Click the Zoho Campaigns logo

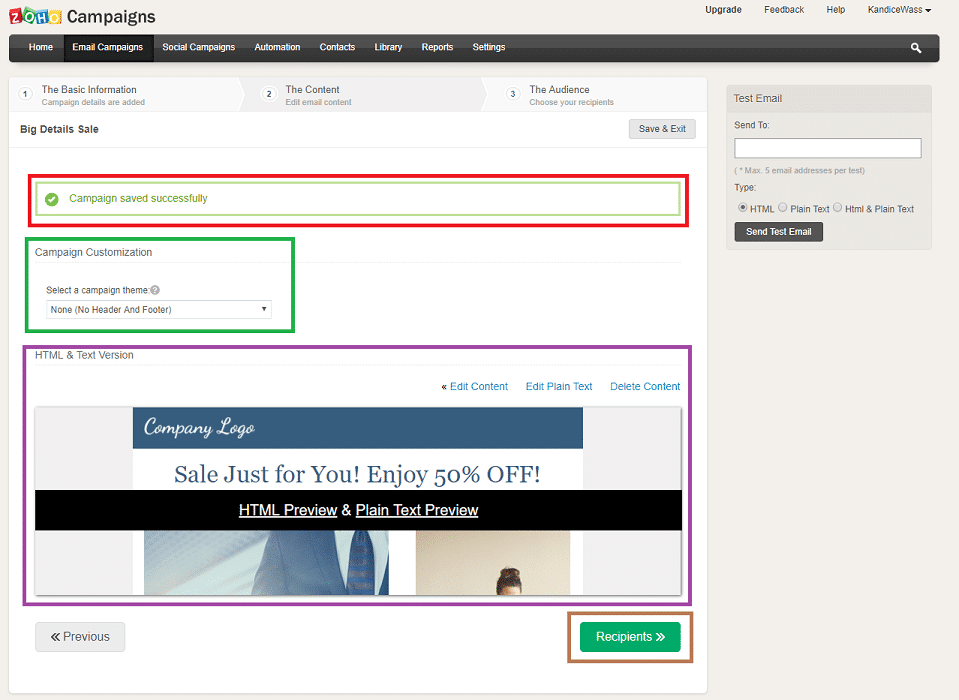pyautogui.click(x=82, y=17)
